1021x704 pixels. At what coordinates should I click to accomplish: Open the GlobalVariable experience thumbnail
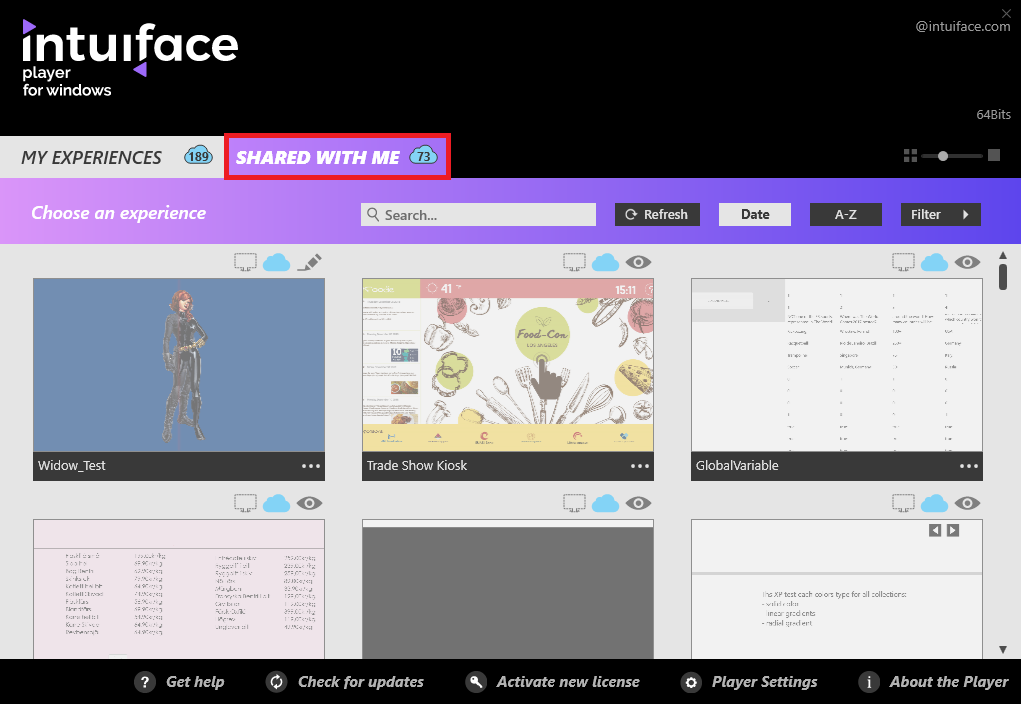pos(837,365)
